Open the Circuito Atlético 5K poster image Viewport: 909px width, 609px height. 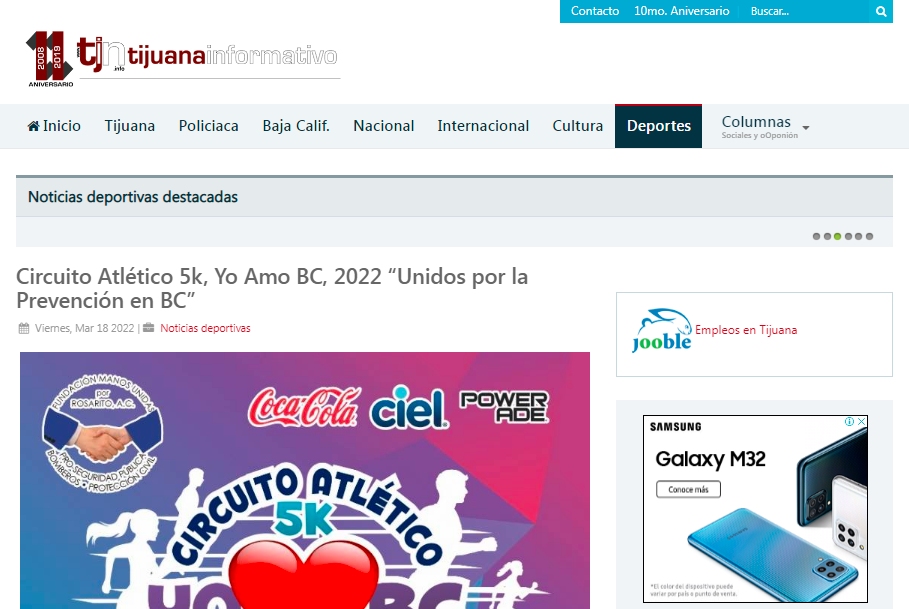(x=305, y=480)
